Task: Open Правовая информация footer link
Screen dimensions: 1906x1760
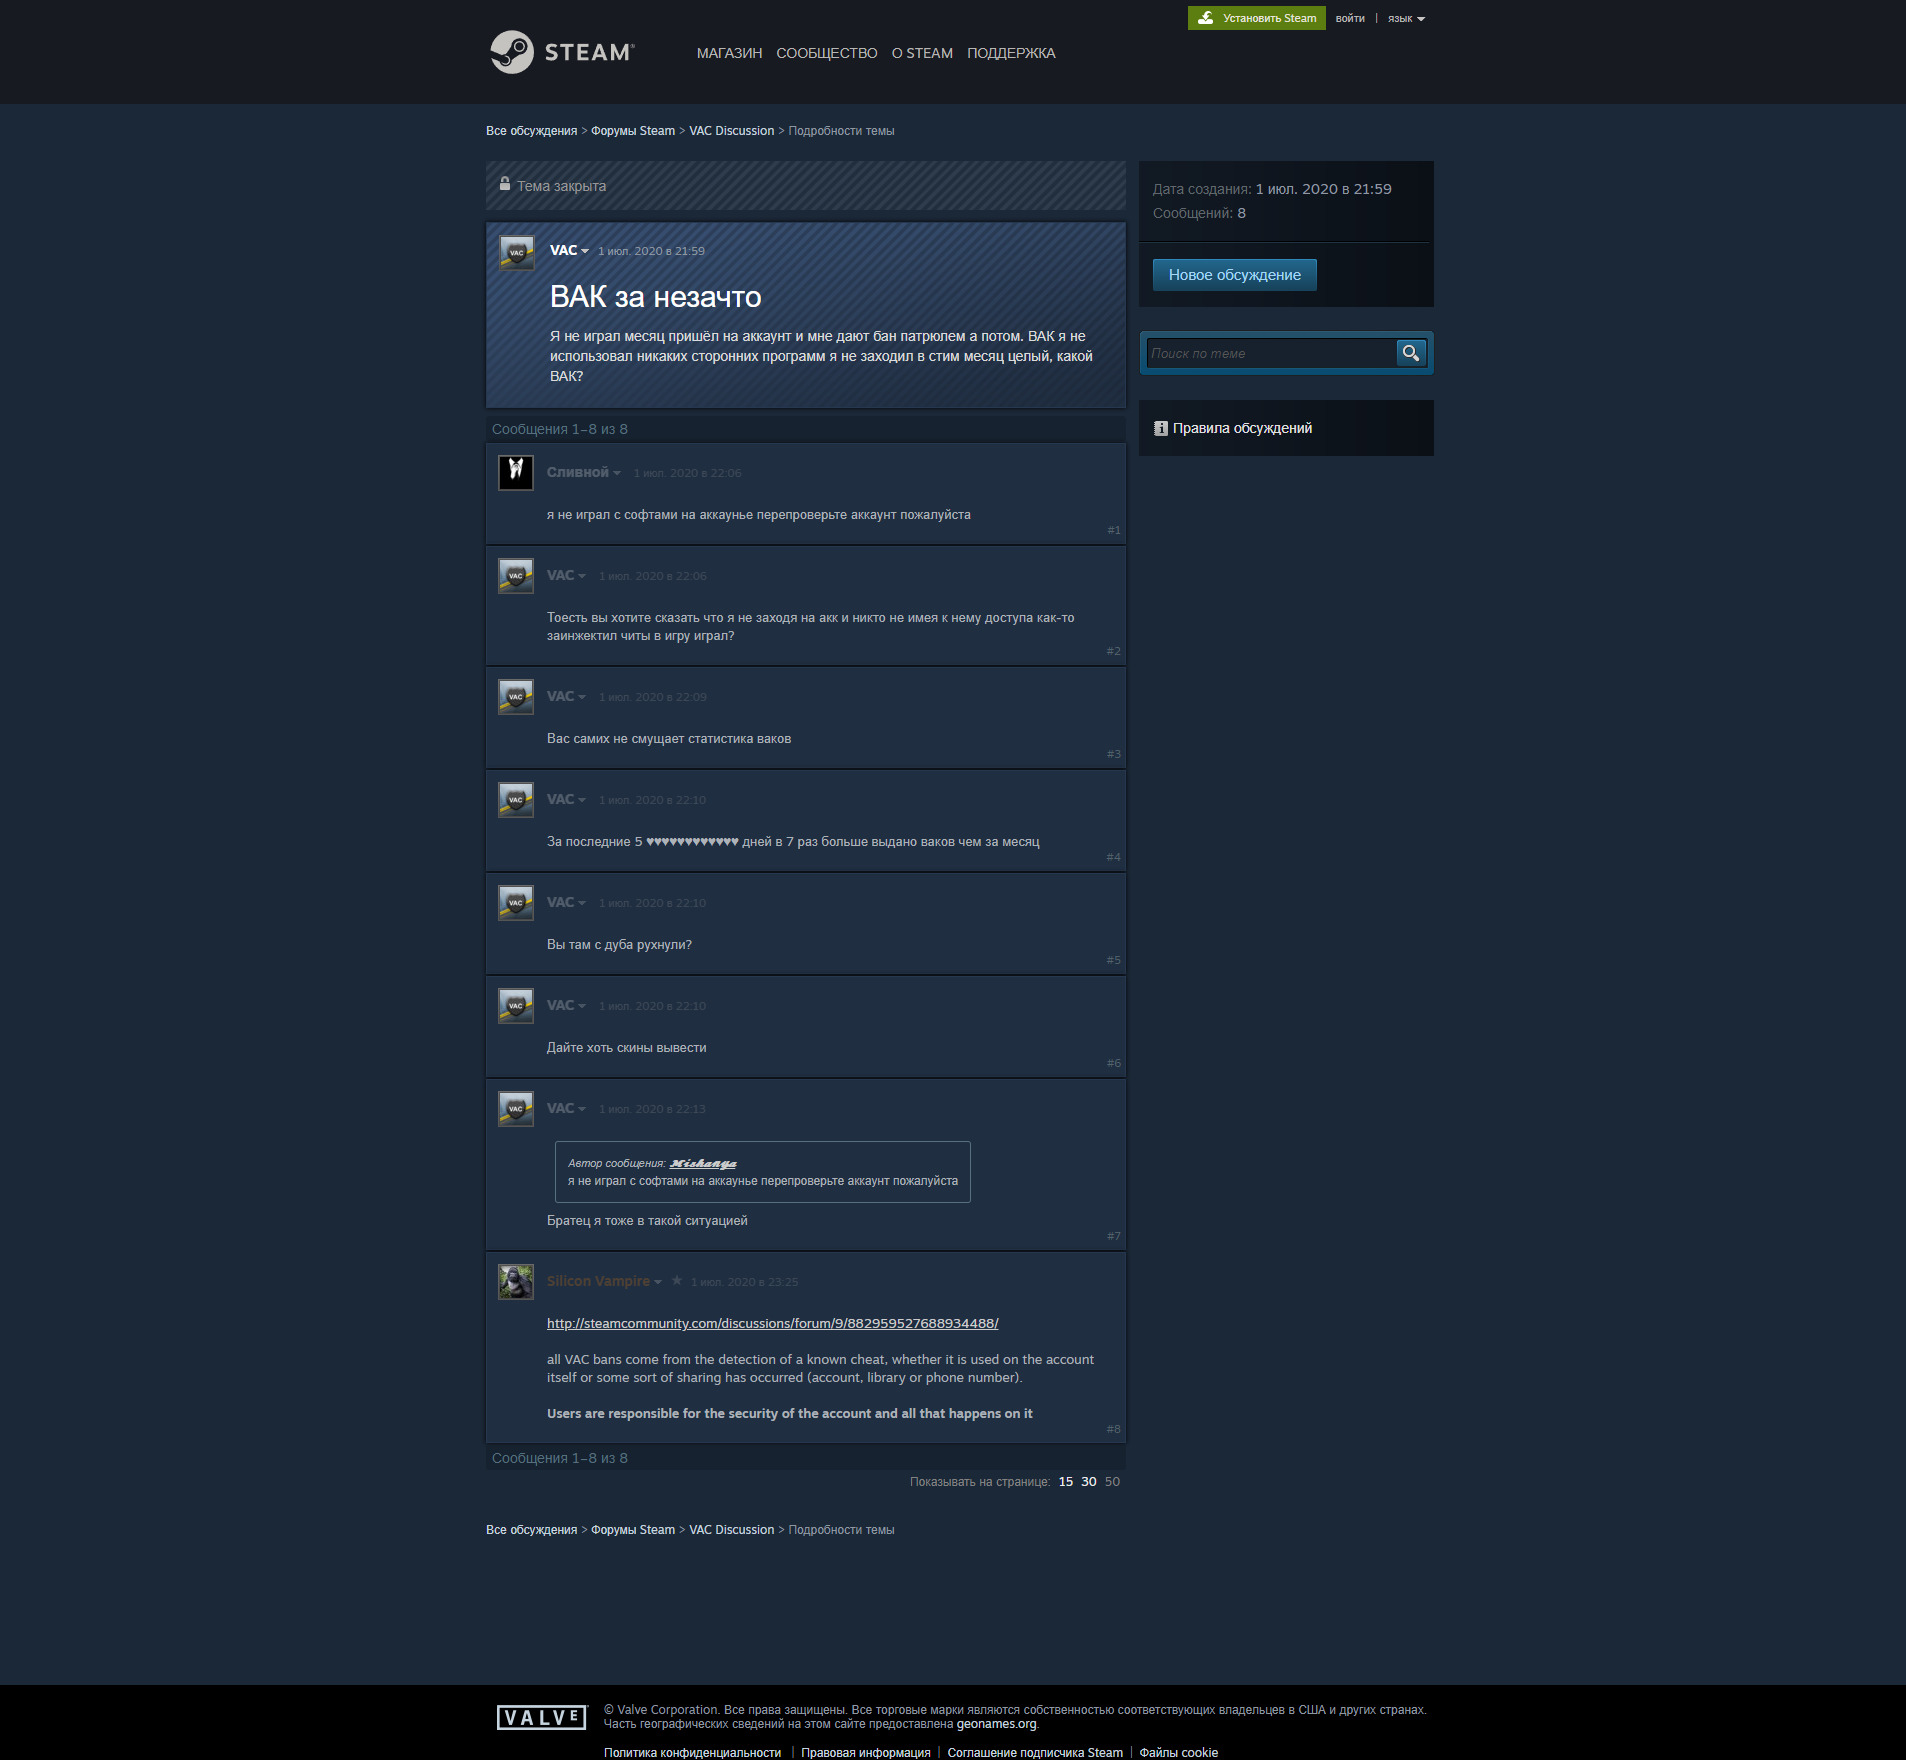Action: point(866,1752)
